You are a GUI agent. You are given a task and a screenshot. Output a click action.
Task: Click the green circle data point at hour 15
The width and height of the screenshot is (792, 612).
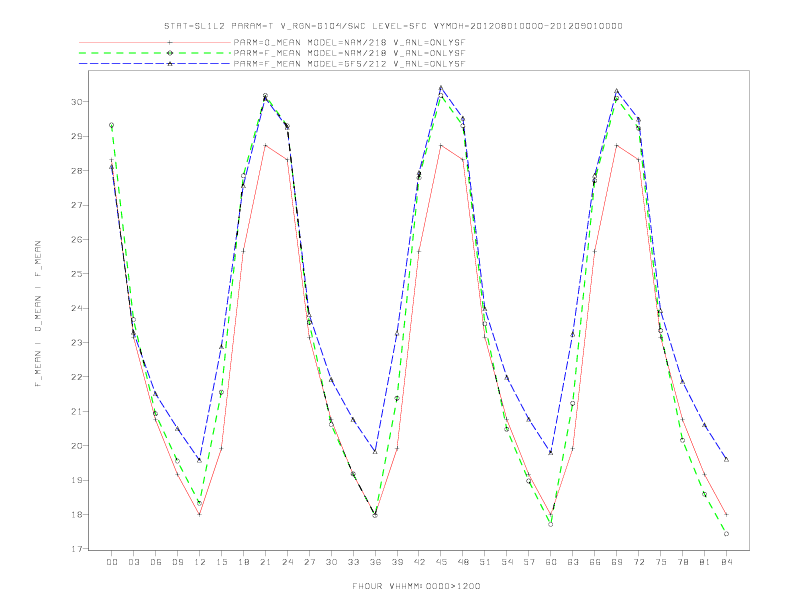(x=221, y=392)
